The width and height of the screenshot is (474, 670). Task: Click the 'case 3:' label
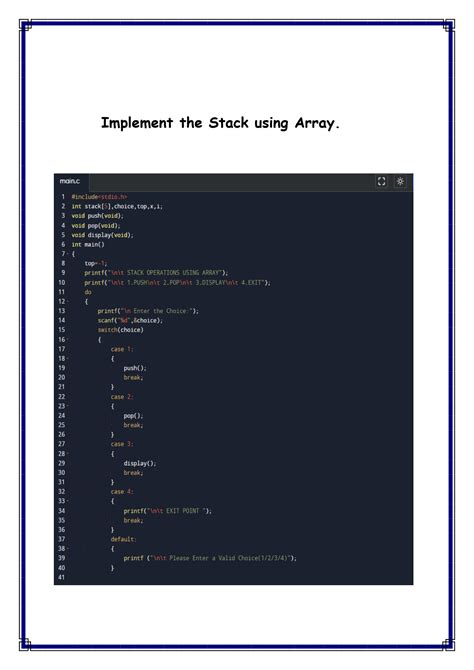click(122, 444)
